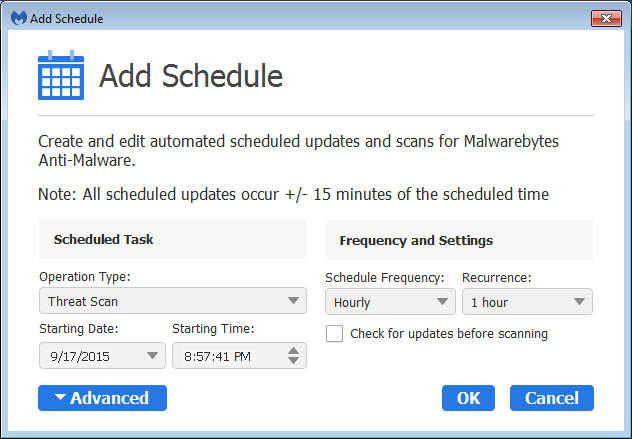Click the Add Schedule heading text
632x439 pixels.
191,76
